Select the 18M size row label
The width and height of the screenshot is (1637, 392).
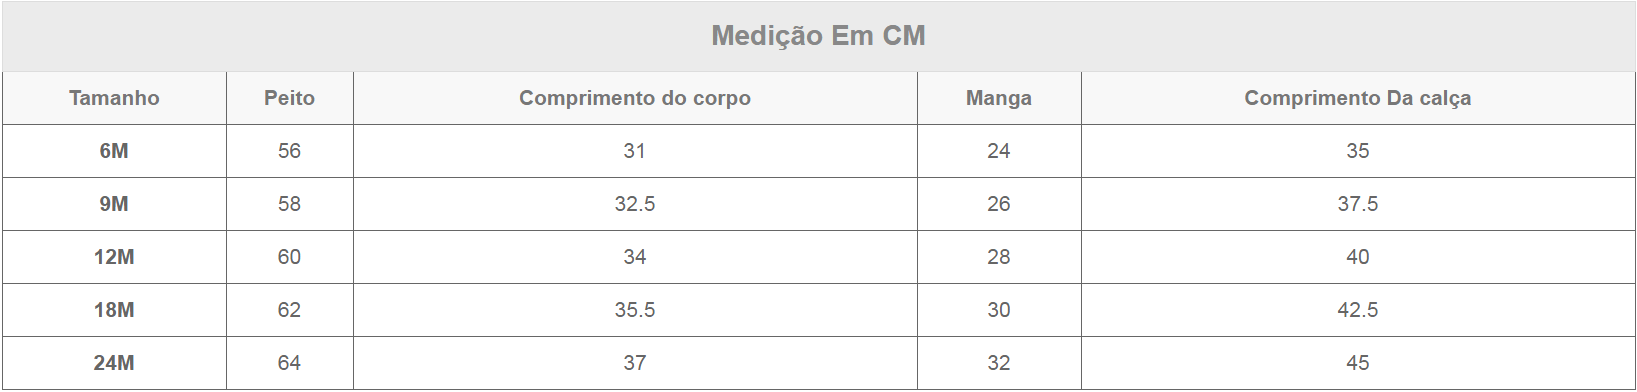[114, 310]
